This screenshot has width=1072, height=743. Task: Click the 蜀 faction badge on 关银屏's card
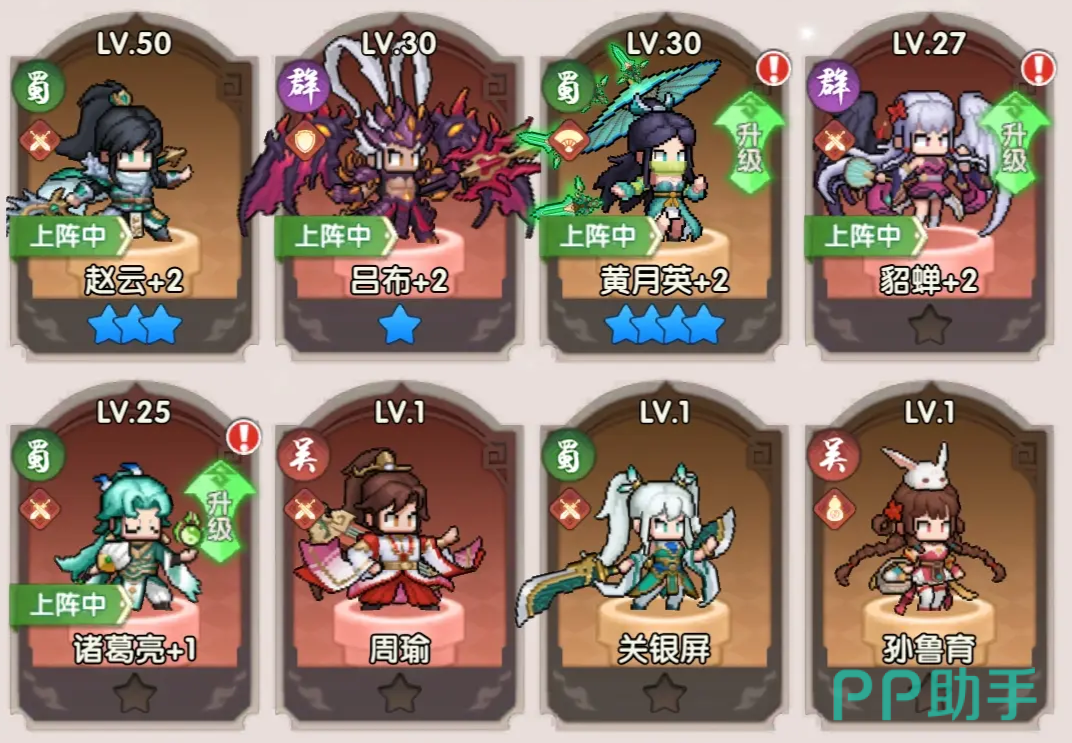point(567,455)
